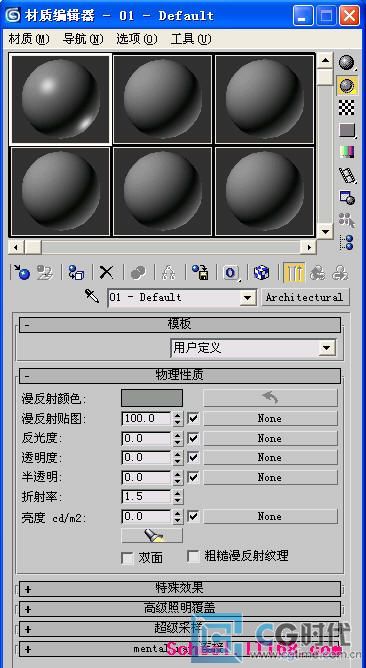Click the 漫反射贴图 amount field
This screenshot has width=366, height=668.
click(x=147, y=418)
